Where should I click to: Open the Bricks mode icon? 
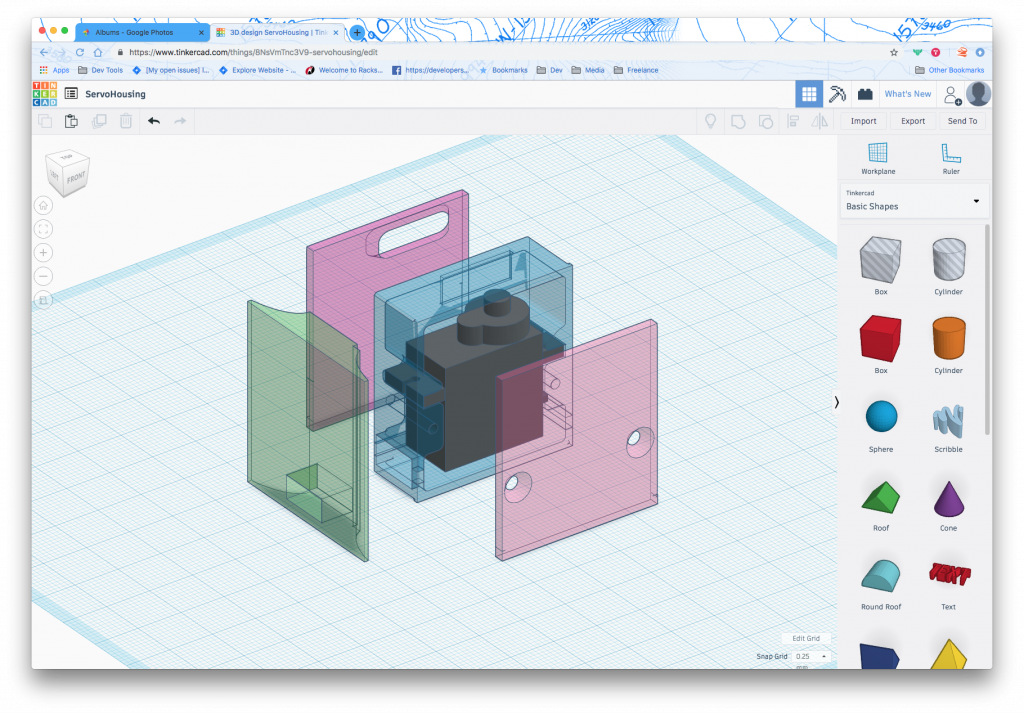865,94
